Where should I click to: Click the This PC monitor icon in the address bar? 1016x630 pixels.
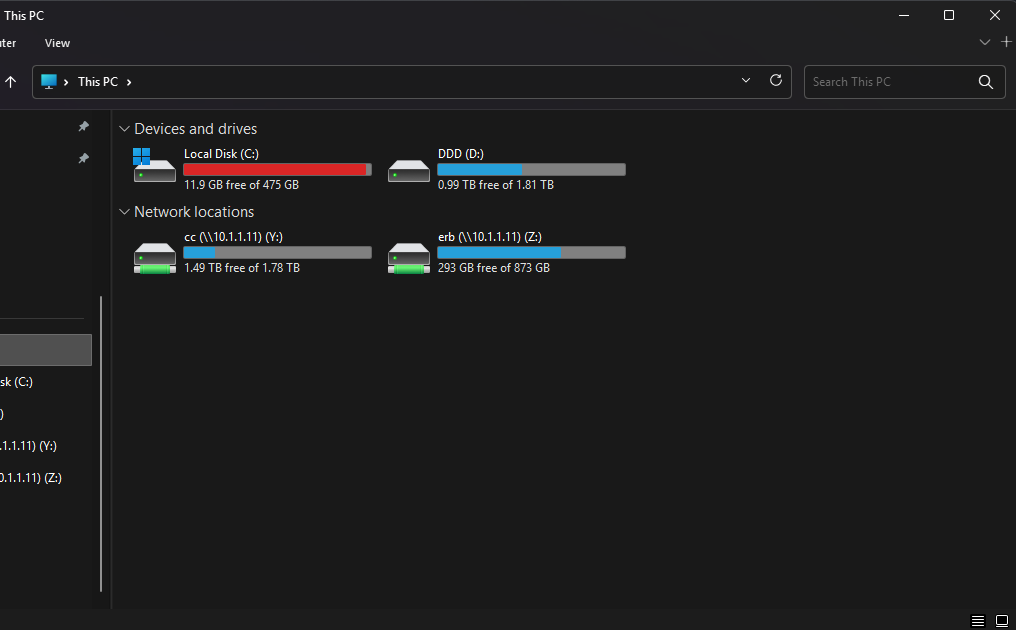tap(49, 82)
